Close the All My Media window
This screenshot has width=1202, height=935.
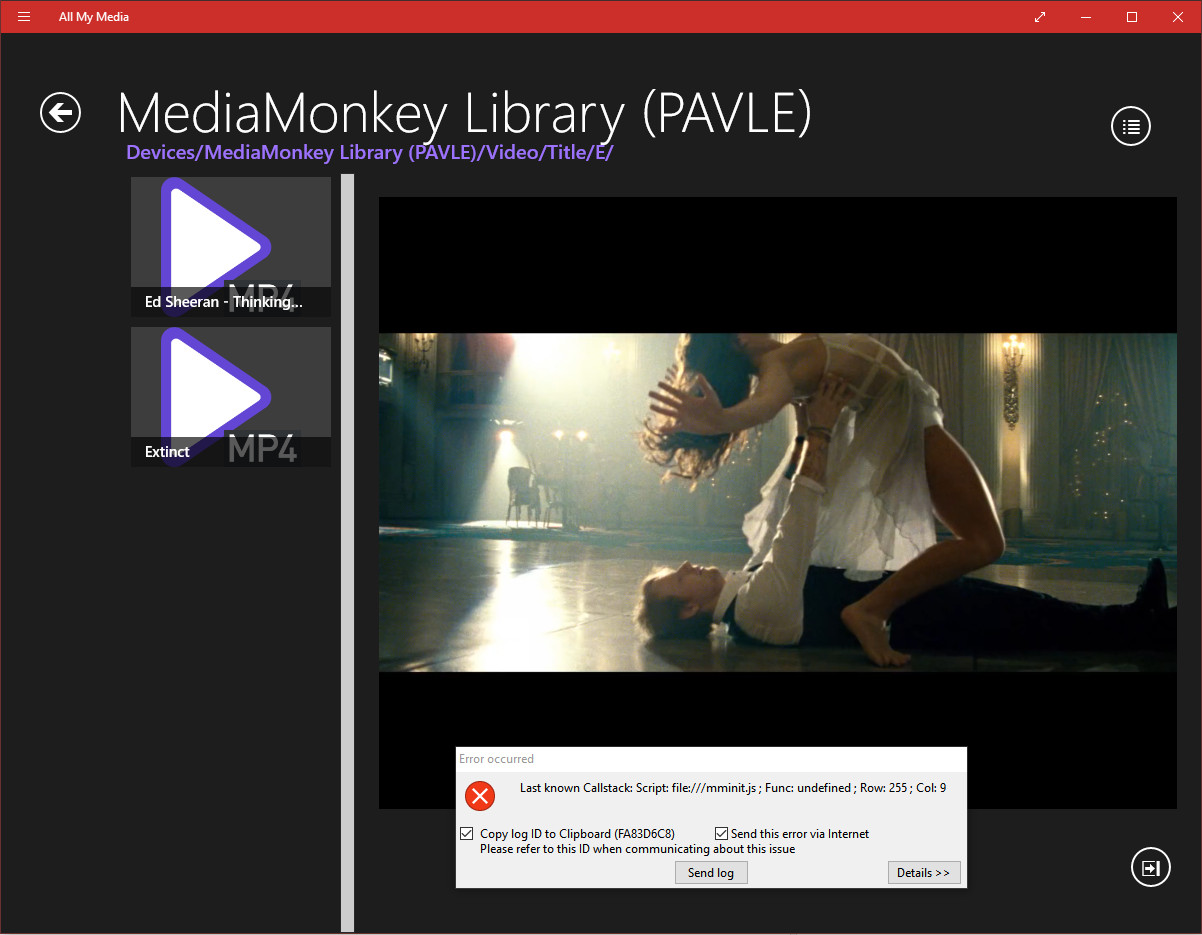click(1178, 17)
